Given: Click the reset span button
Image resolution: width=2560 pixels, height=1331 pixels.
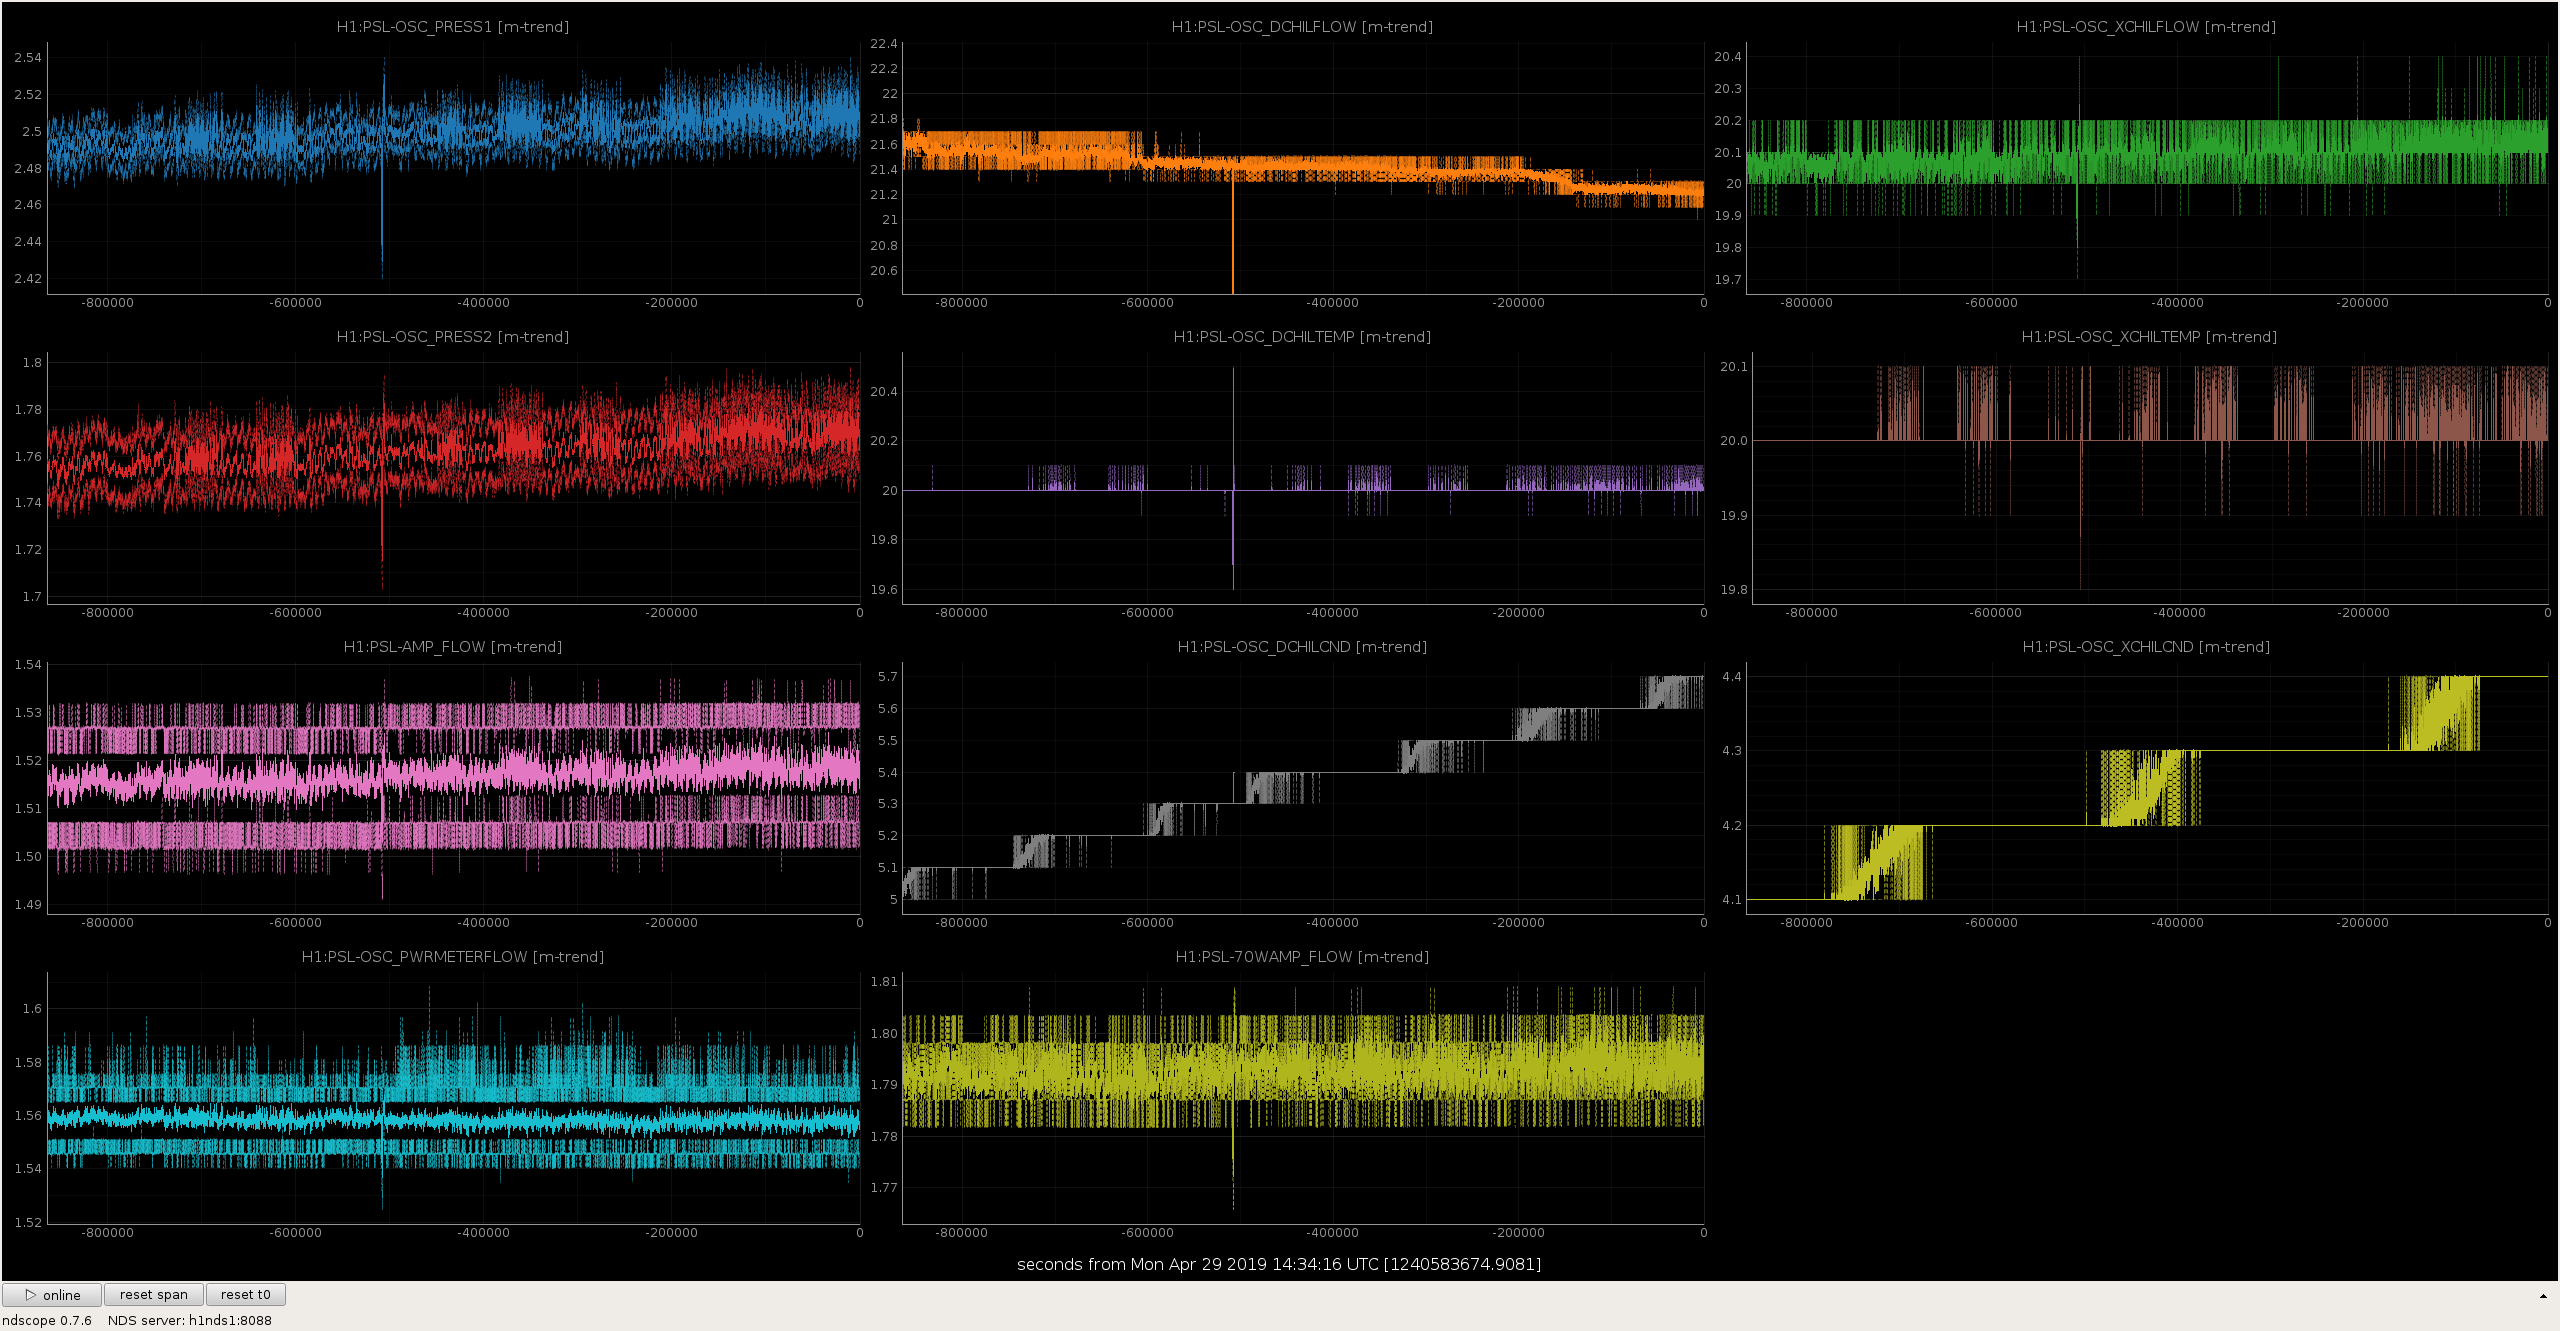Looking at the screenshot, I should 154,1294.
